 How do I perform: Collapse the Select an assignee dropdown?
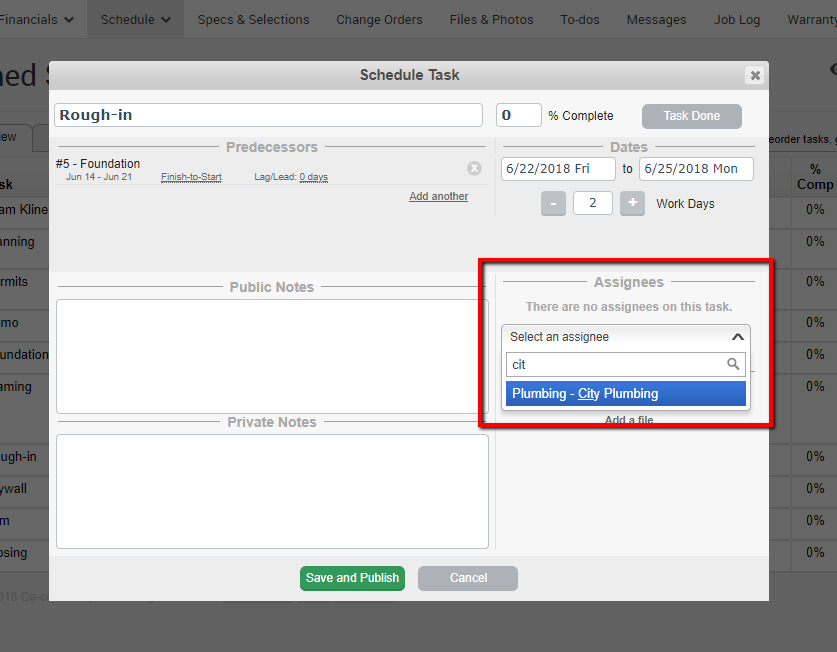pos(737,337)
